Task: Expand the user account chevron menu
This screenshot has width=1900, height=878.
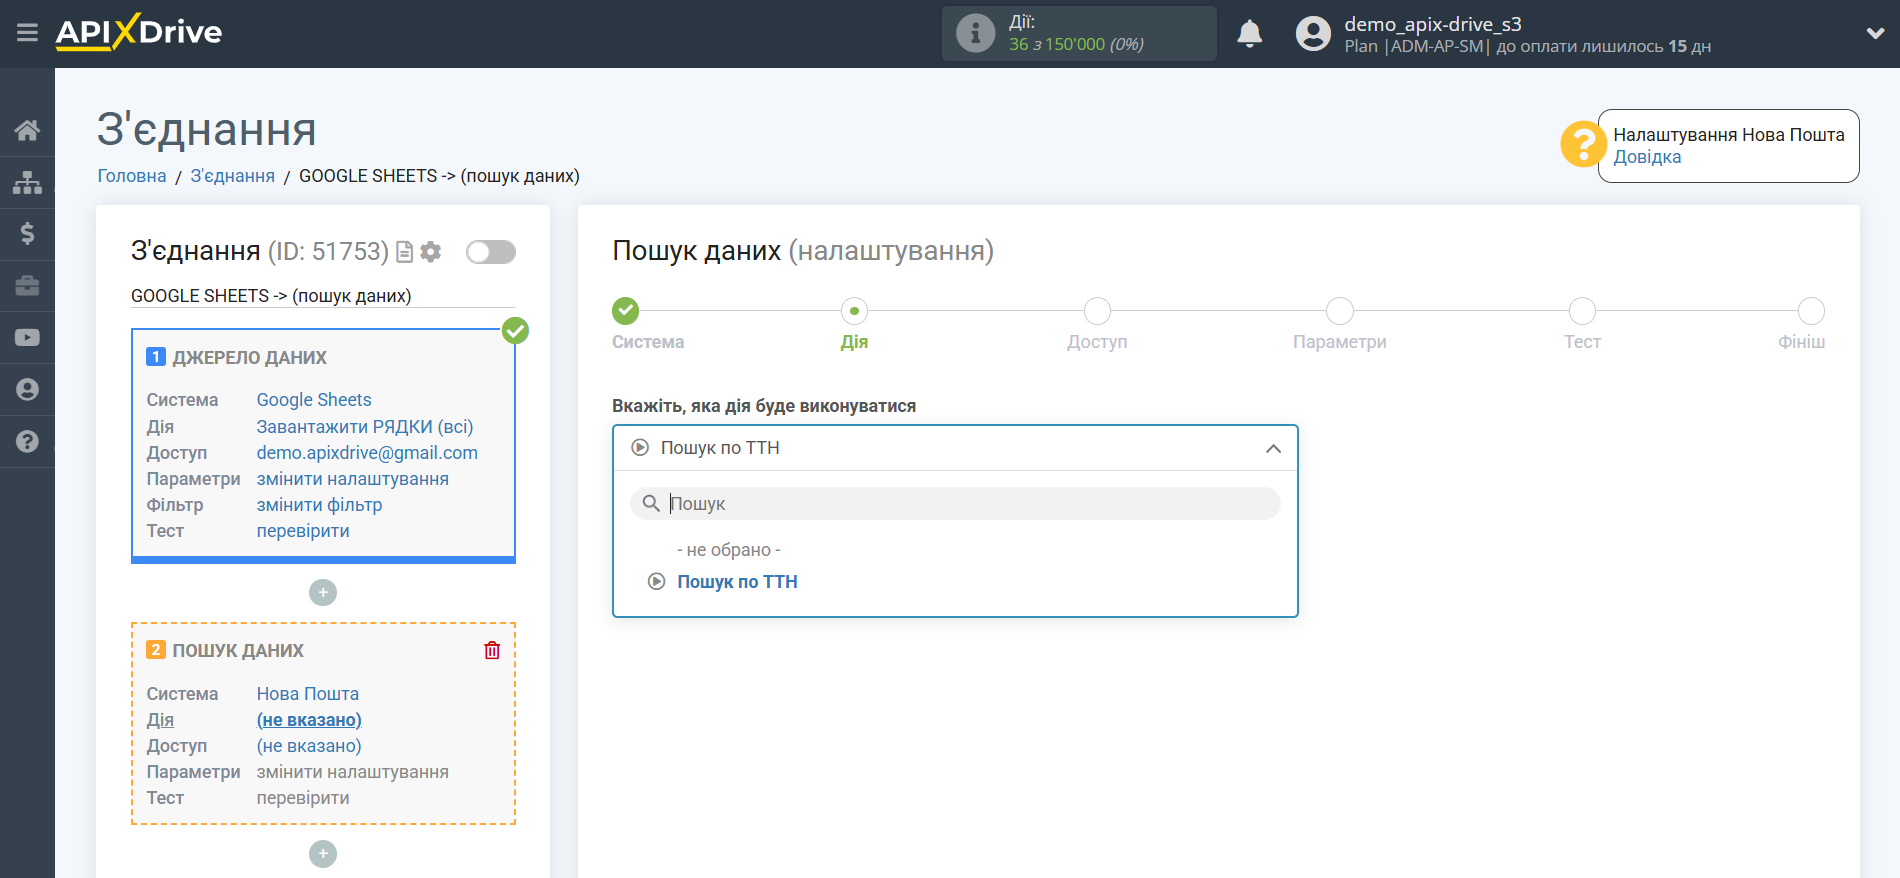Action: 1875,33
